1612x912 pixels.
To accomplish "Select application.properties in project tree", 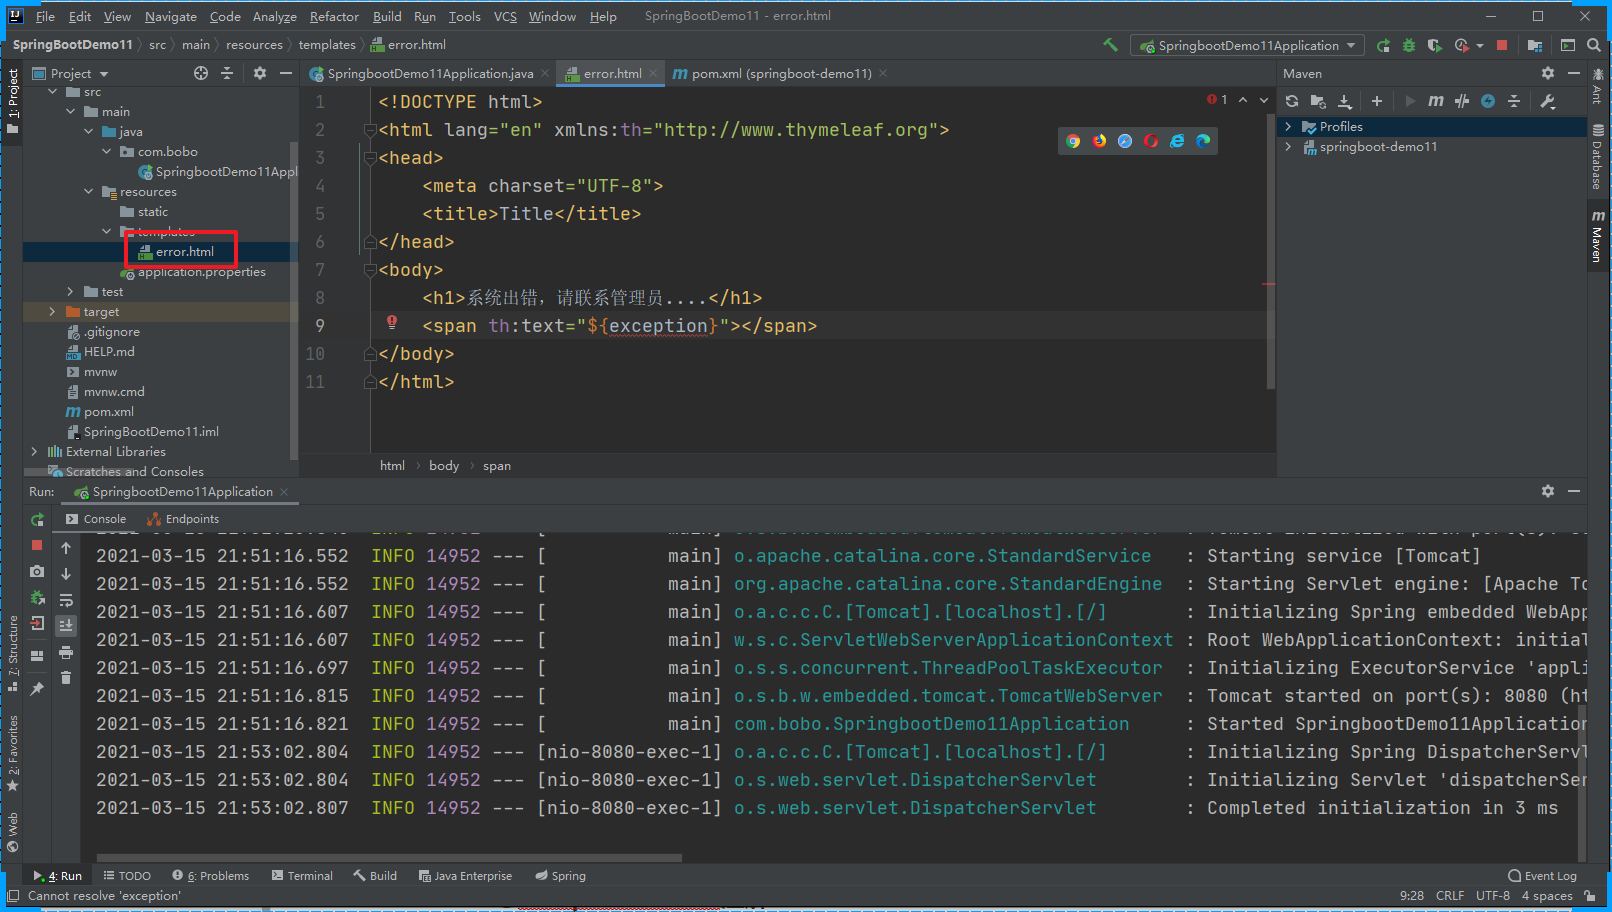I will tap(202, 272).
